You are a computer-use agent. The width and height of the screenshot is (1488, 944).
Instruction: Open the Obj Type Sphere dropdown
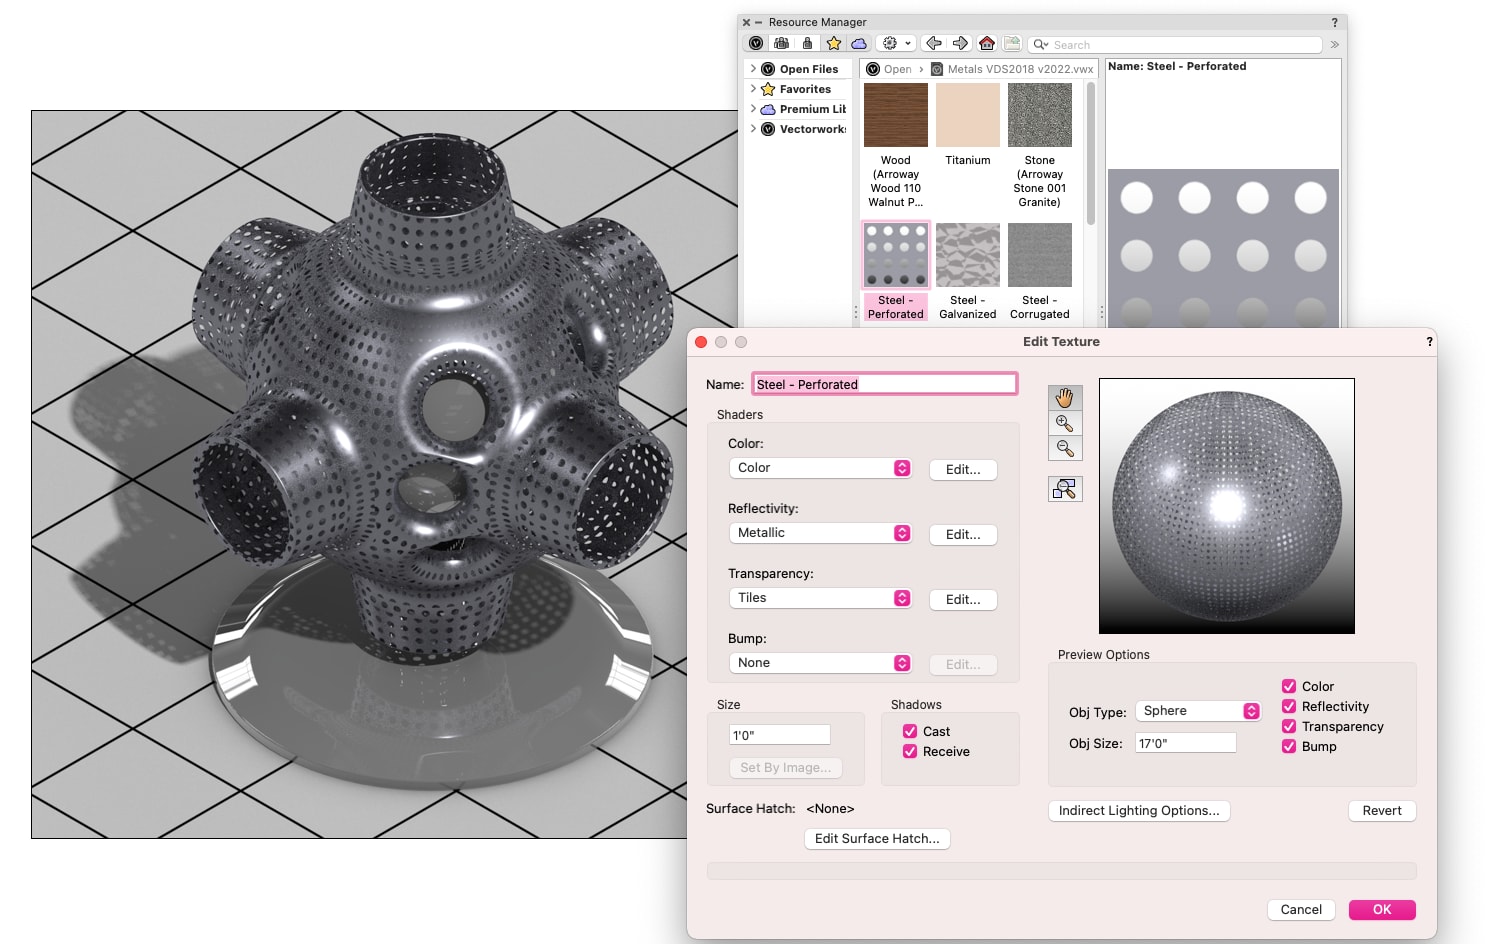pos(1198,711)
